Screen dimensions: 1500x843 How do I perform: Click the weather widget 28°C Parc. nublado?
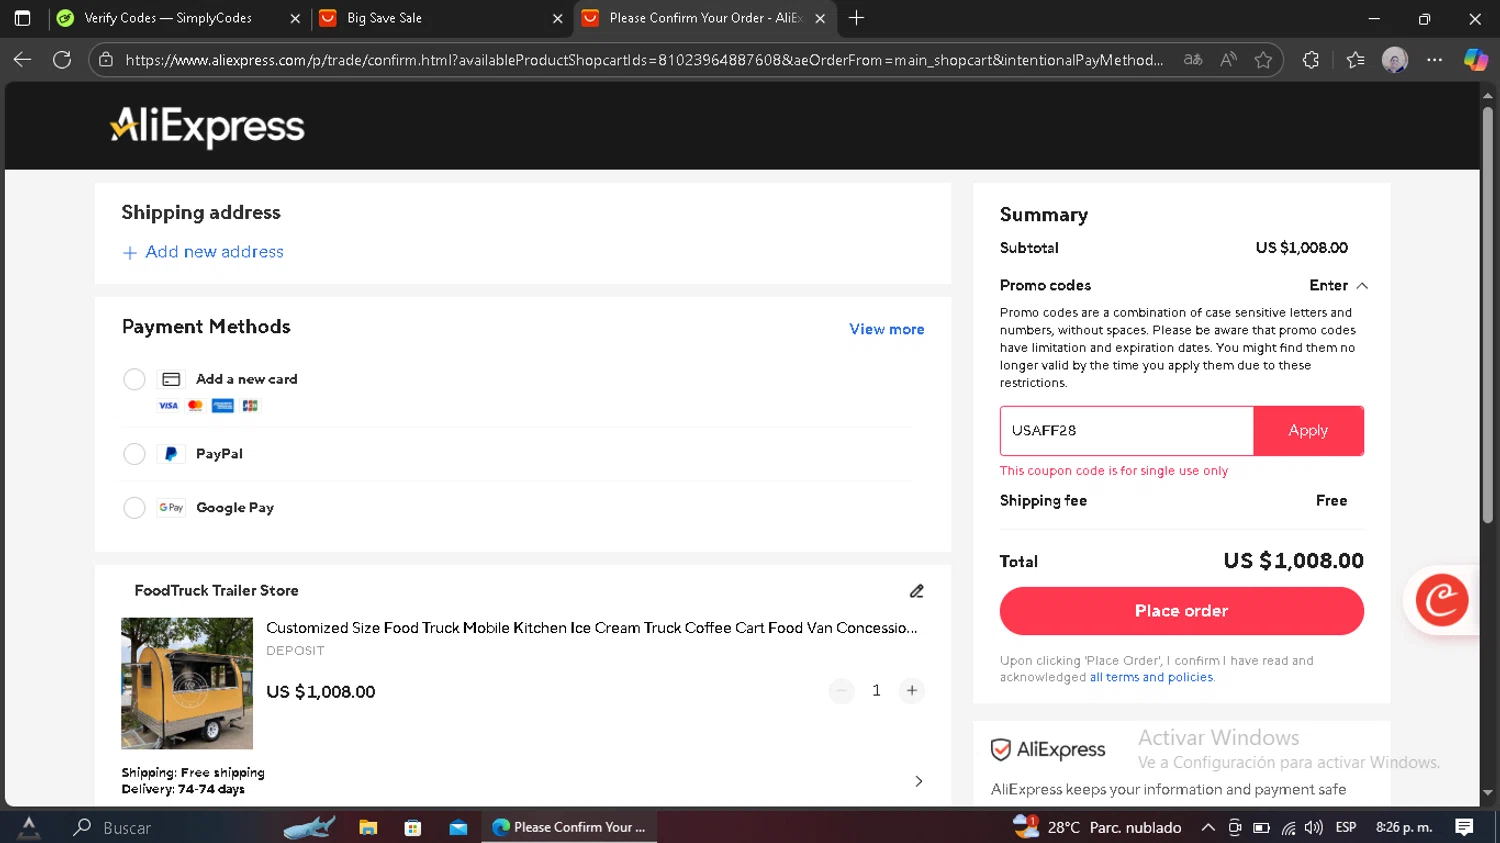(x=1097, y=827)
